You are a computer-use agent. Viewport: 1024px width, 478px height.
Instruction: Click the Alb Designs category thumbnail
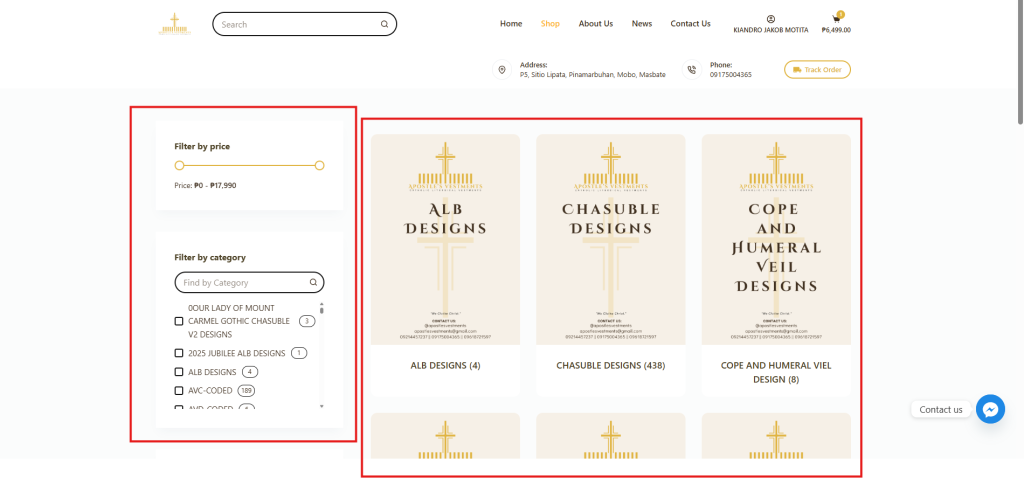coord(445,240)
